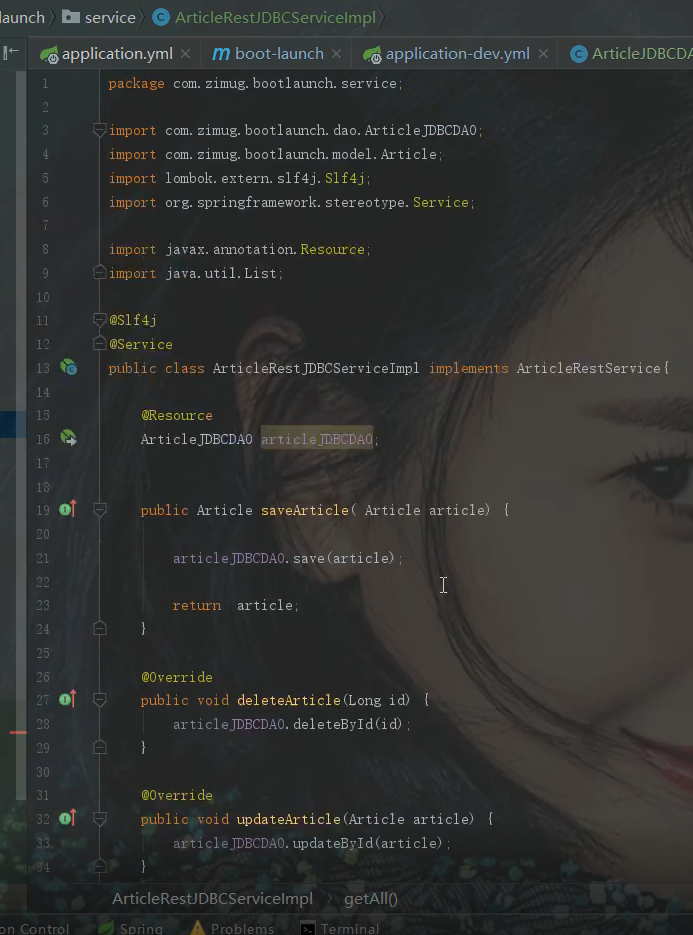693x935 pixels.
Task: Click the red change marker beside line 28
Action: (18, 732)
